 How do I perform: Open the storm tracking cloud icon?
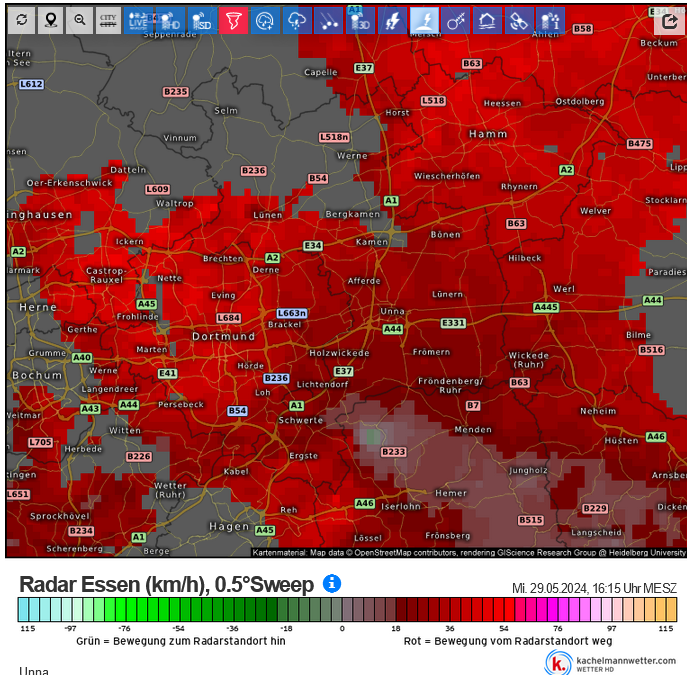[x=265, y=20]
